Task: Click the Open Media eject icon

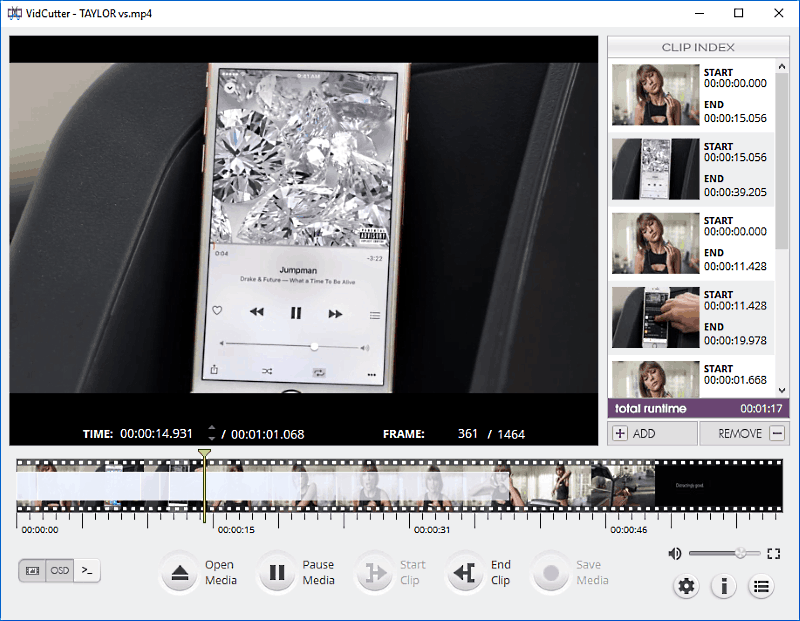Action: pos(180,573)
